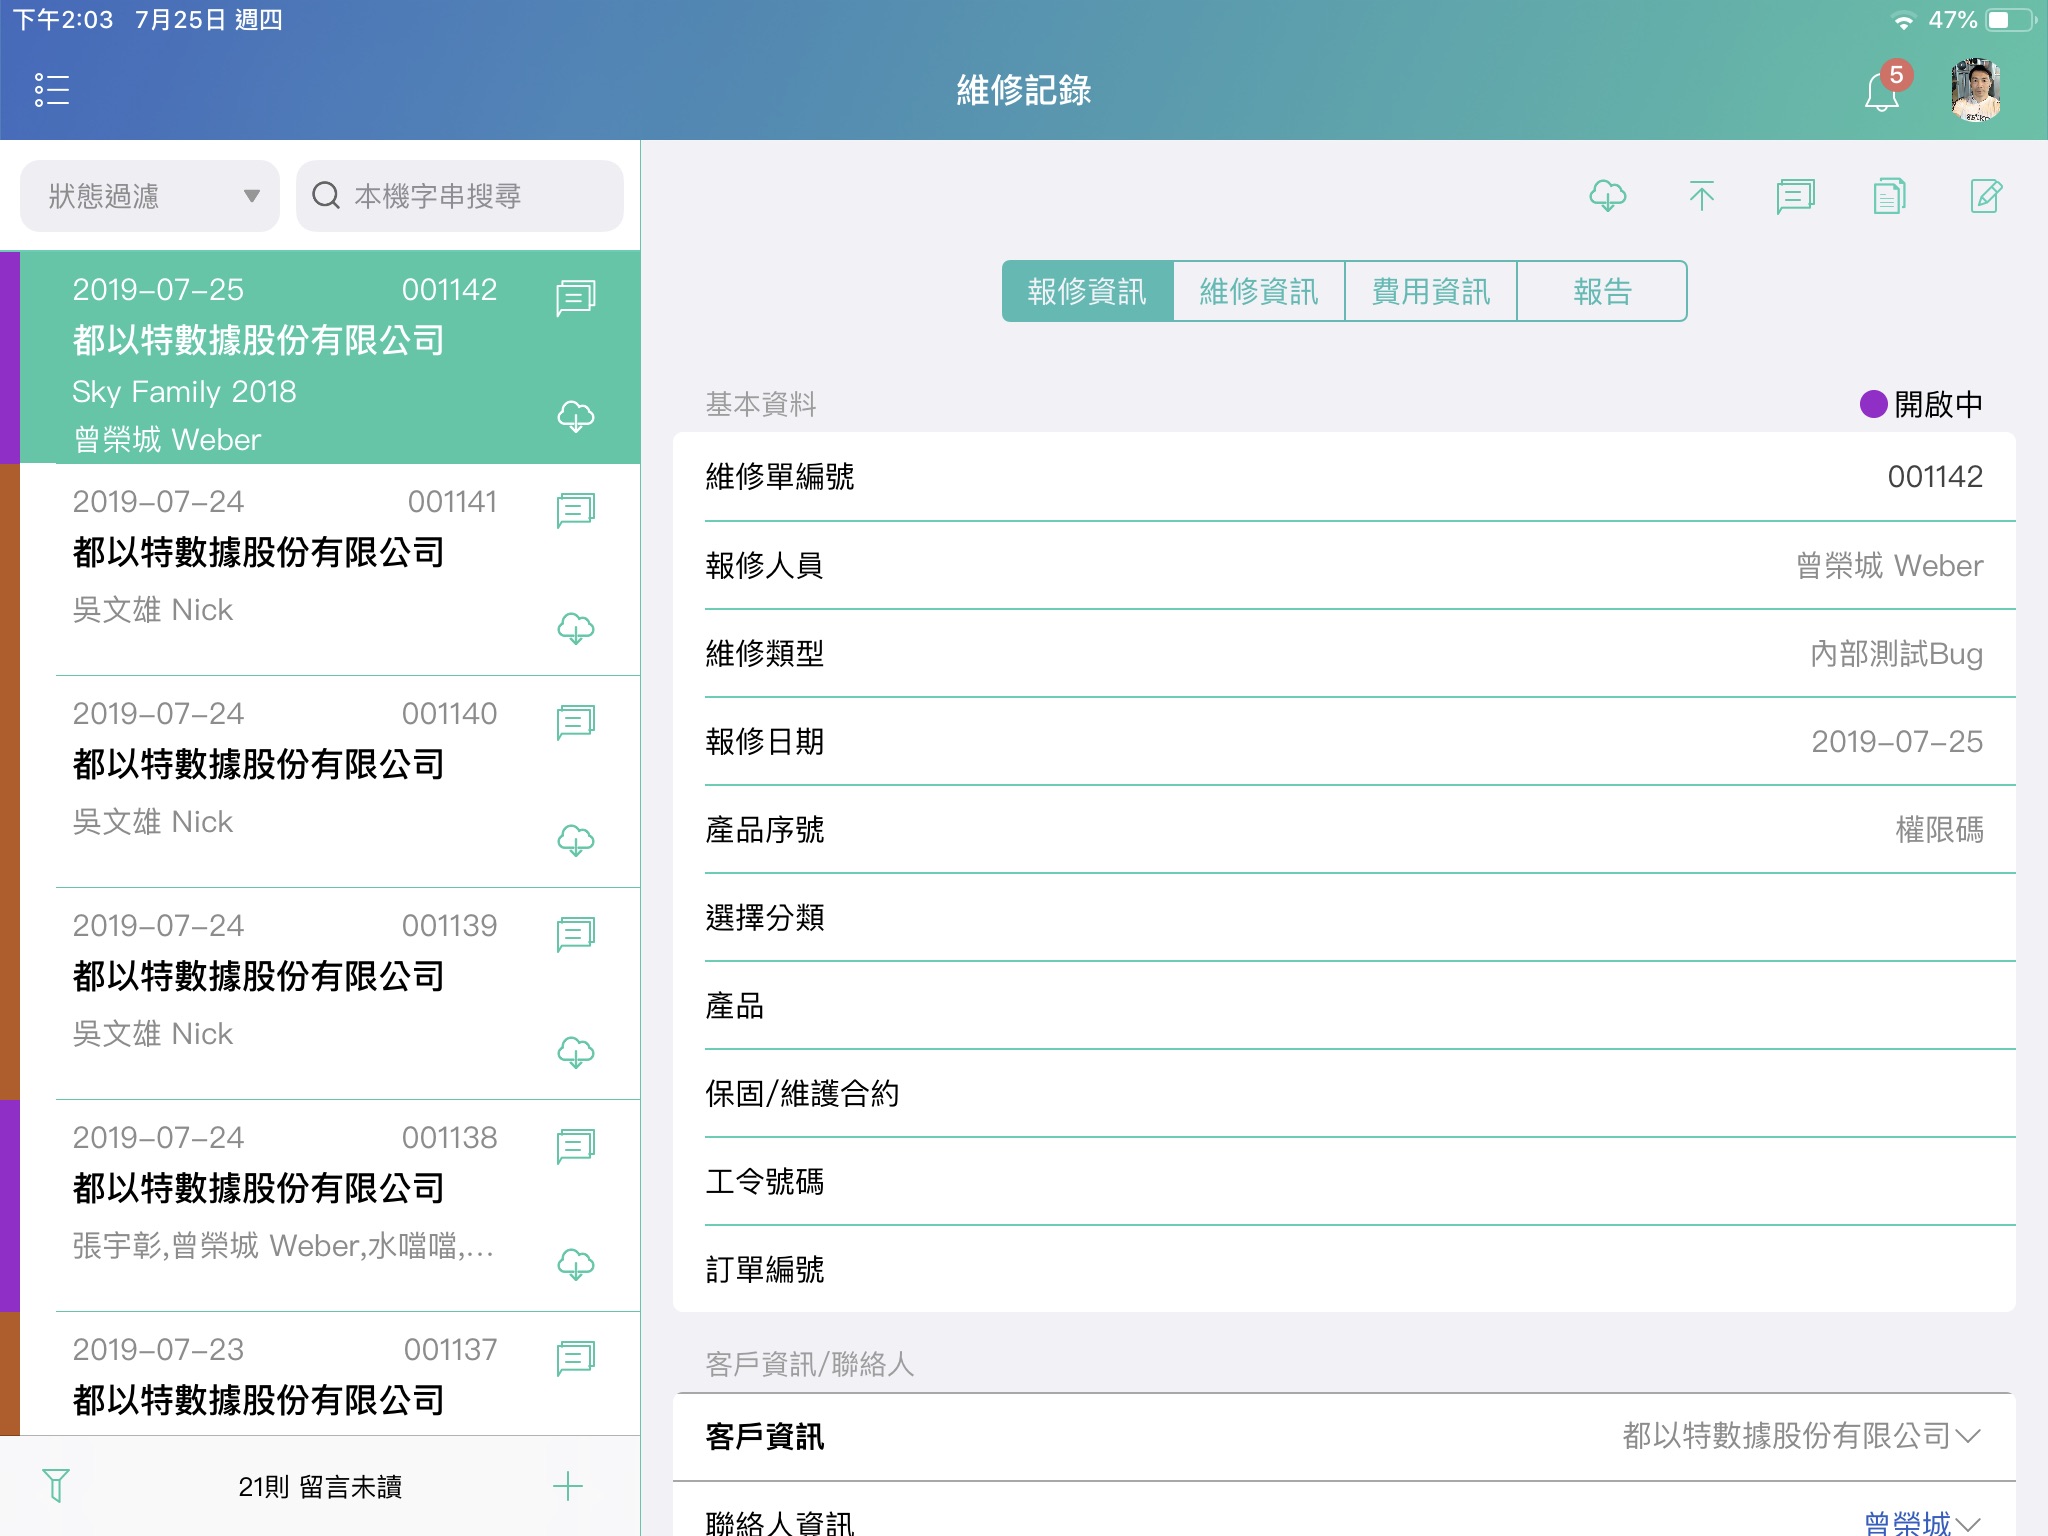Click the 維修單編號 row value 001142
The image size is (2048, 1536).
pos(1935,477)
